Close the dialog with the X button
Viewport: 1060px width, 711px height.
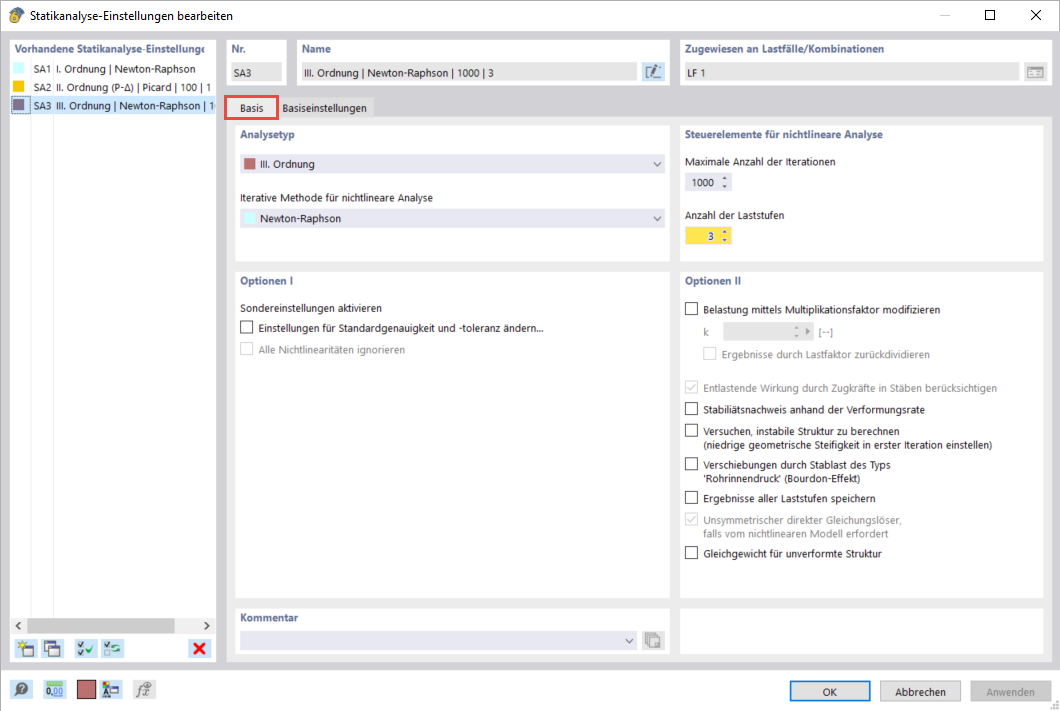tap(1036, 15)
